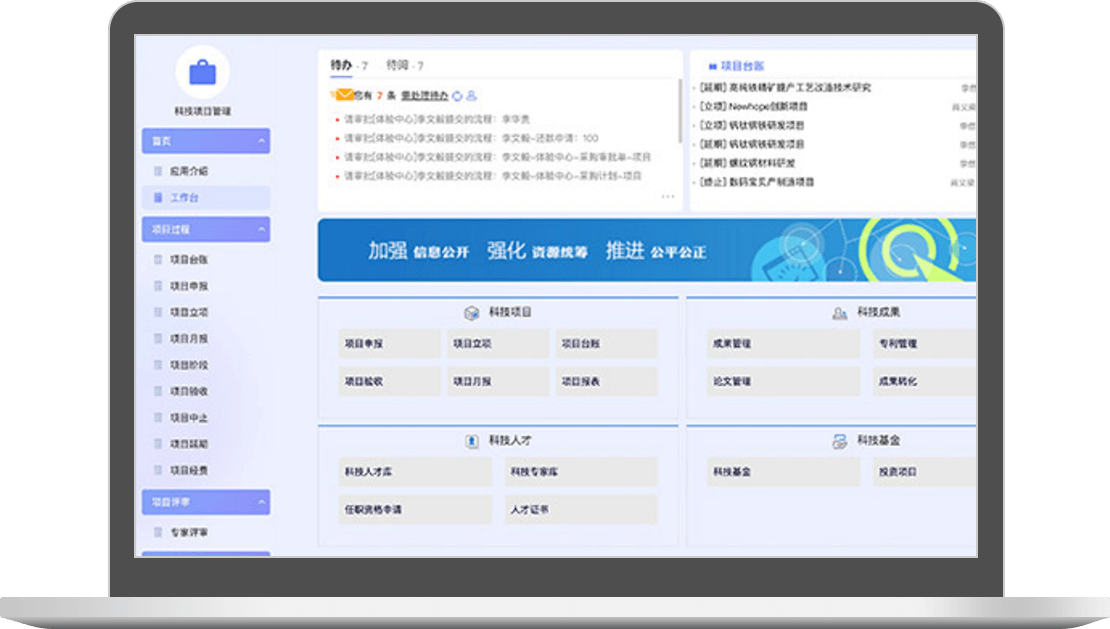
Task: Open 工作台 in the sidebar
Action: (x=184, y=198)
